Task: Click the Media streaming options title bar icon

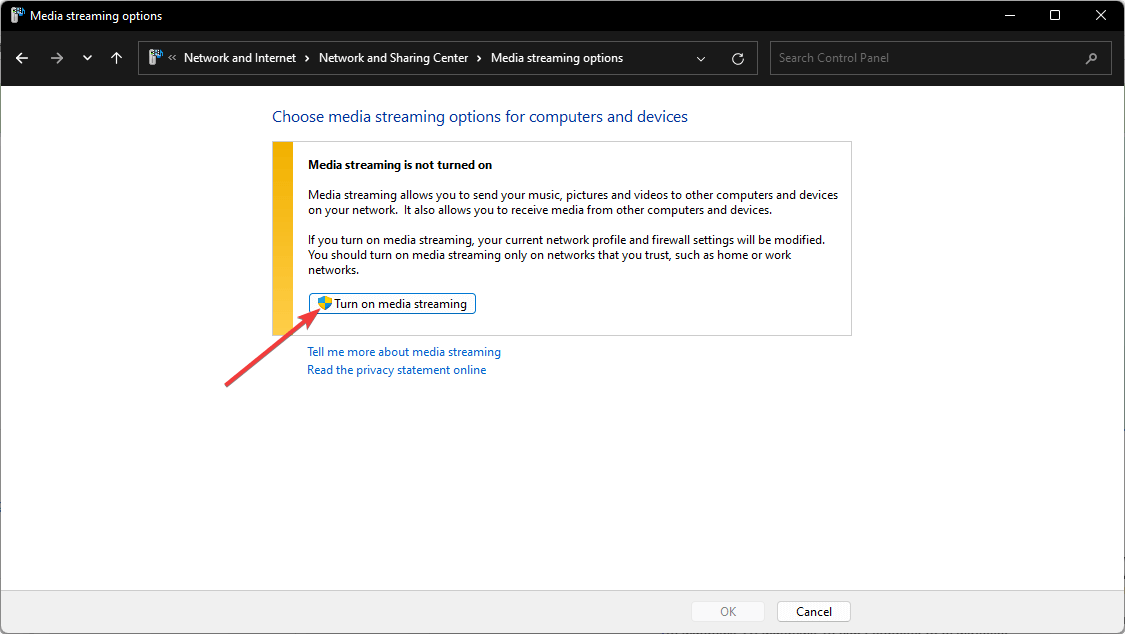Action: [x=18, y=16]
